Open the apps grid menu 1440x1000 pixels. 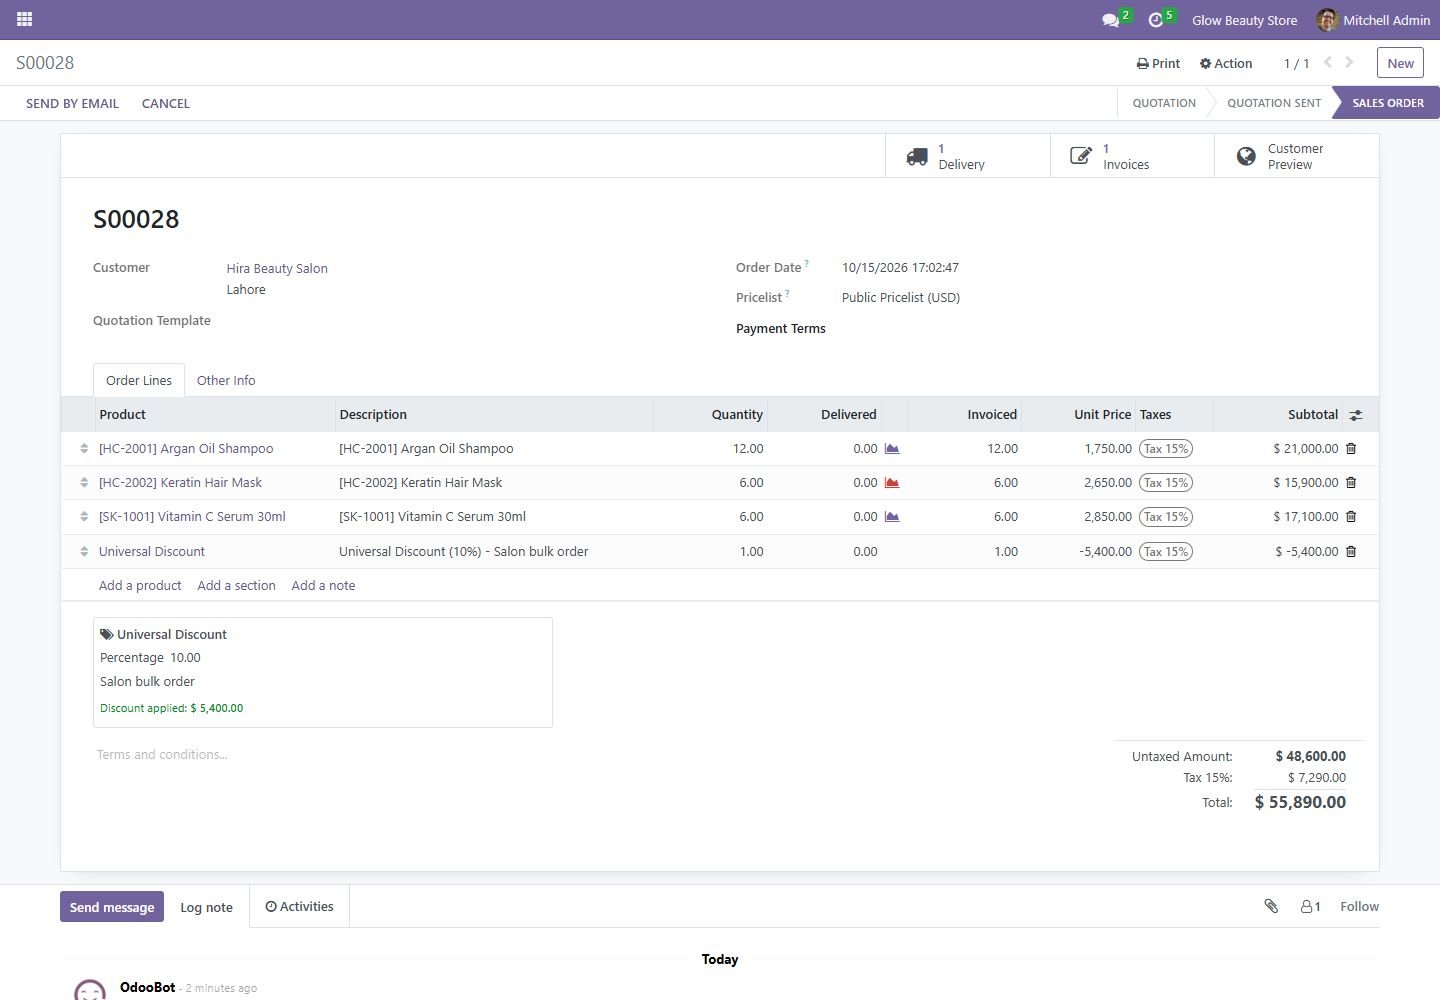25,19
